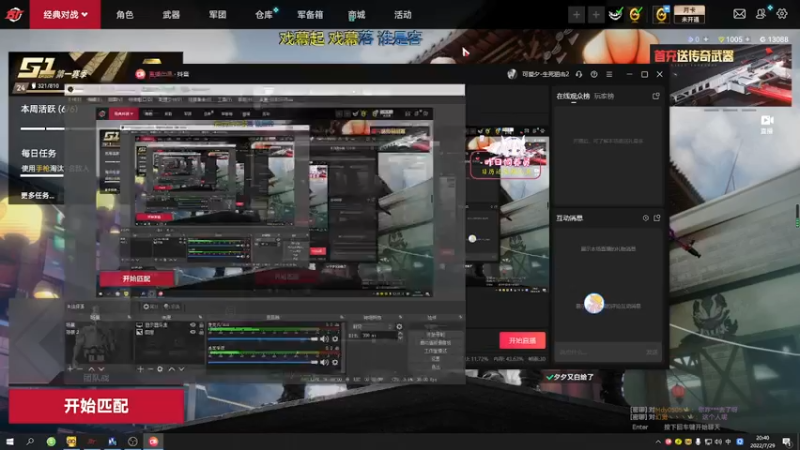The image size is (800, 450).
Task: Open the game settings gear icon
Action: (x=782, y=14)
